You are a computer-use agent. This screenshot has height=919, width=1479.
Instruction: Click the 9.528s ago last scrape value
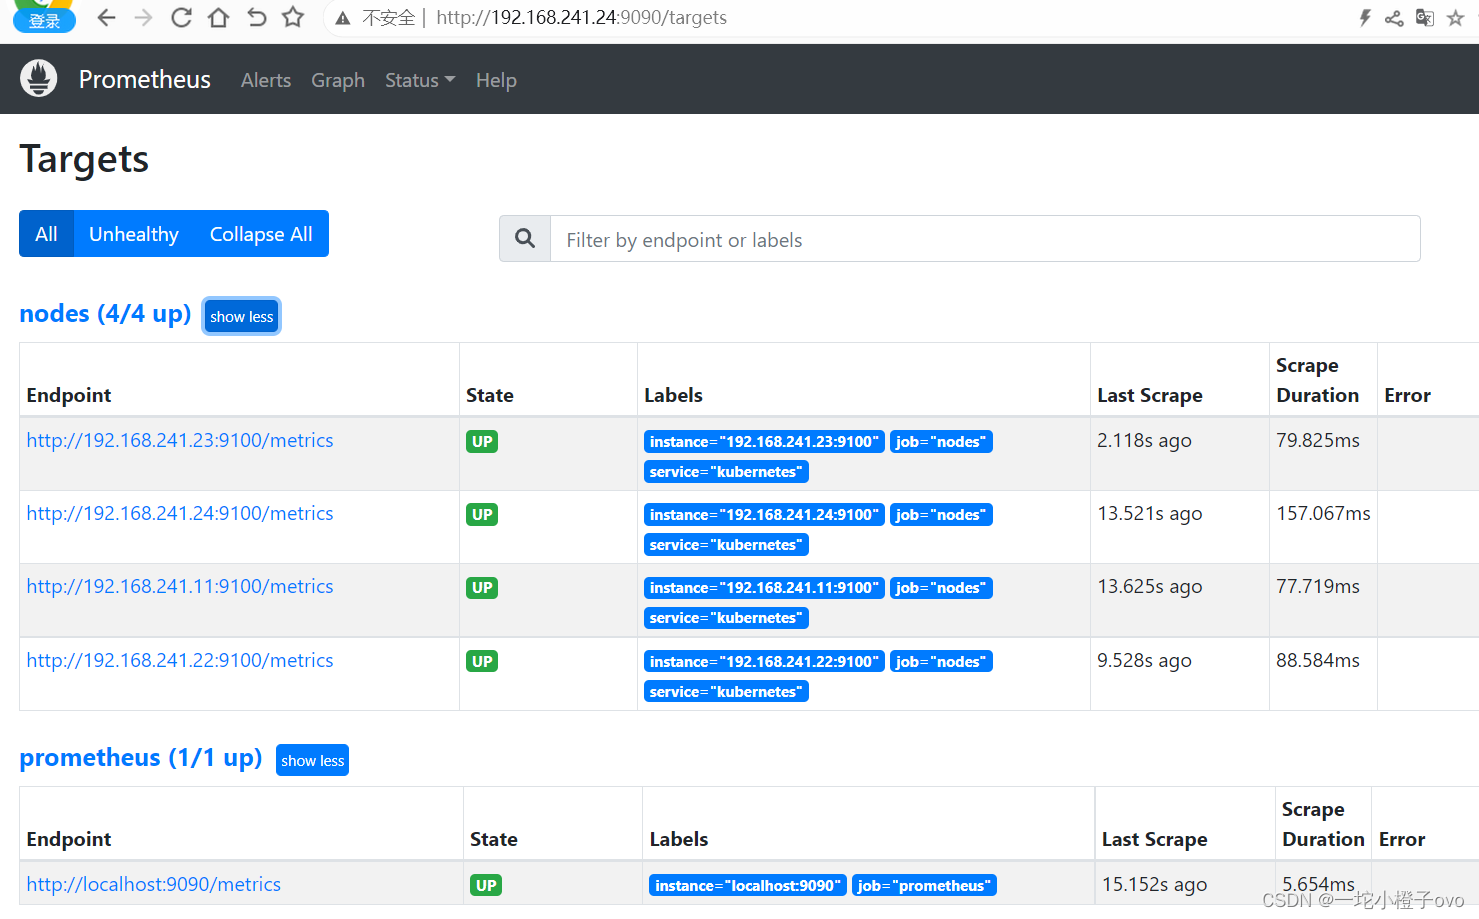1144,660
